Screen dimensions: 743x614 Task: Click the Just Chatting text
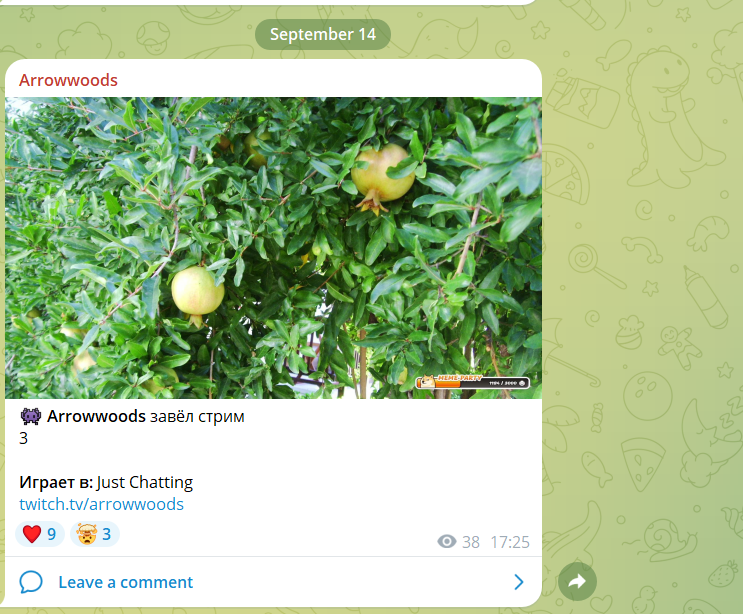(145, 482)
